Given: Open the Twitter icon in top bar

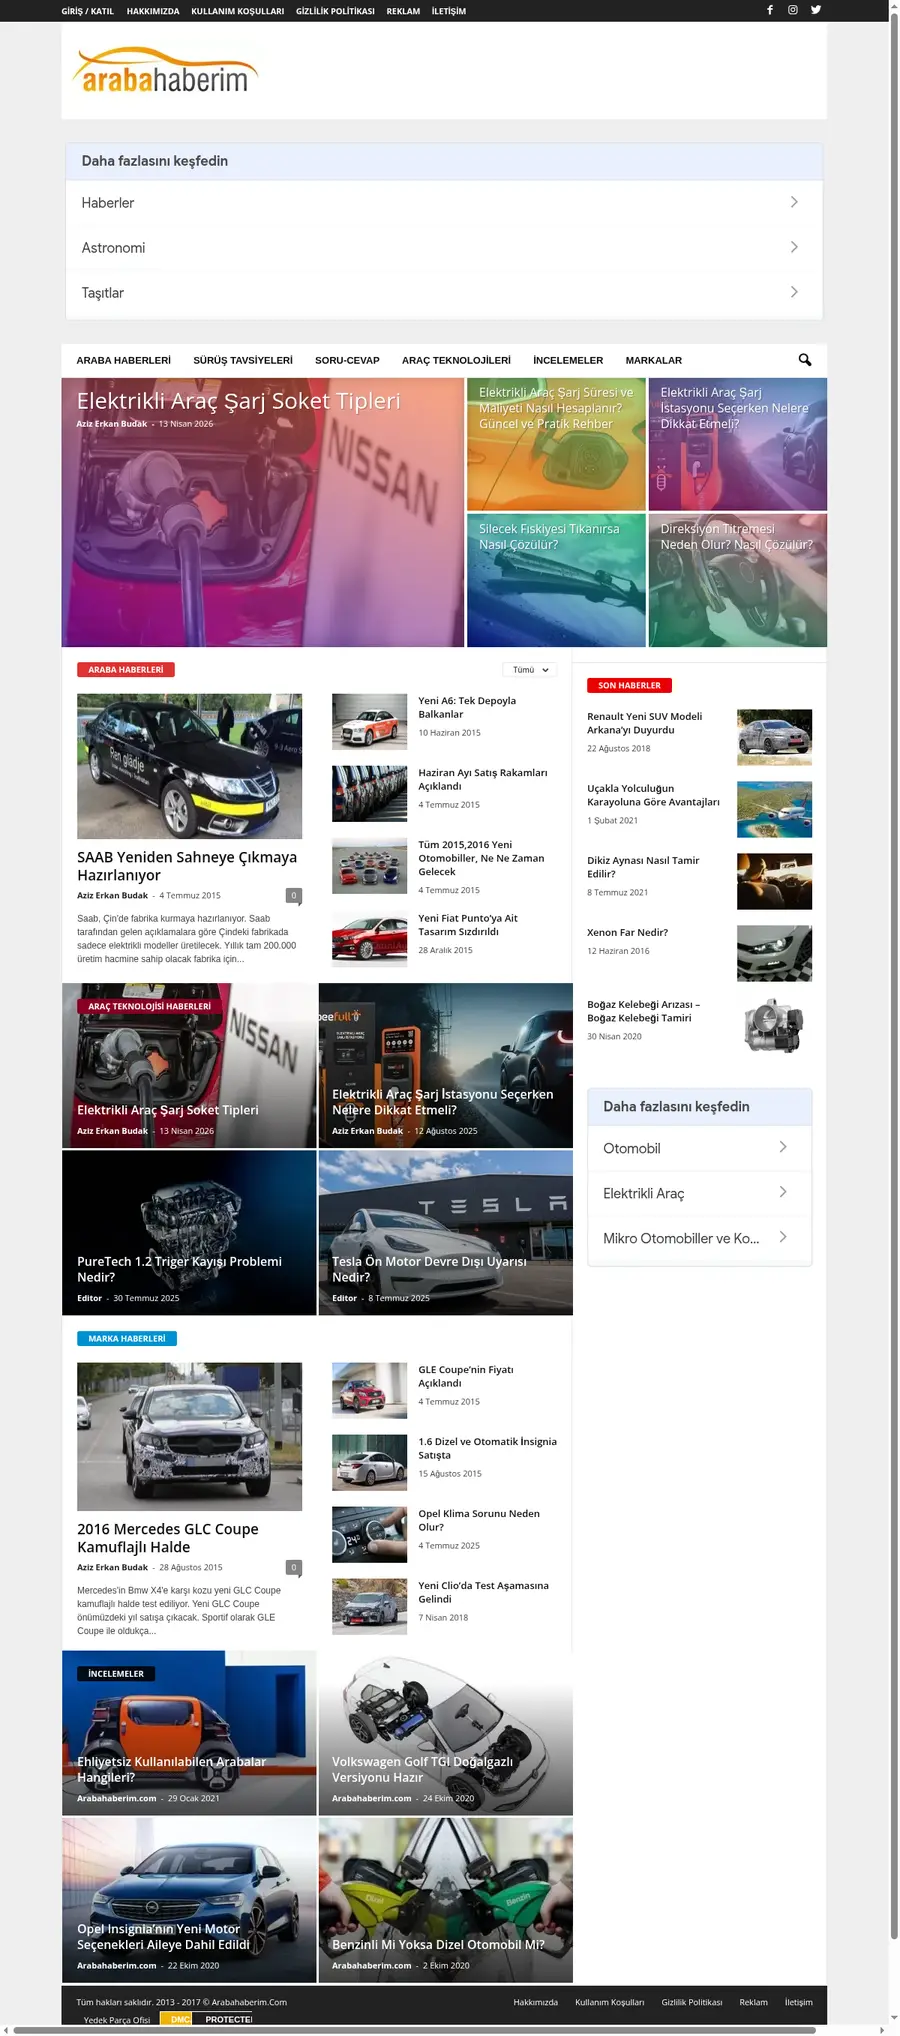Looking at the screenshot, I should (x=816, y=10).
